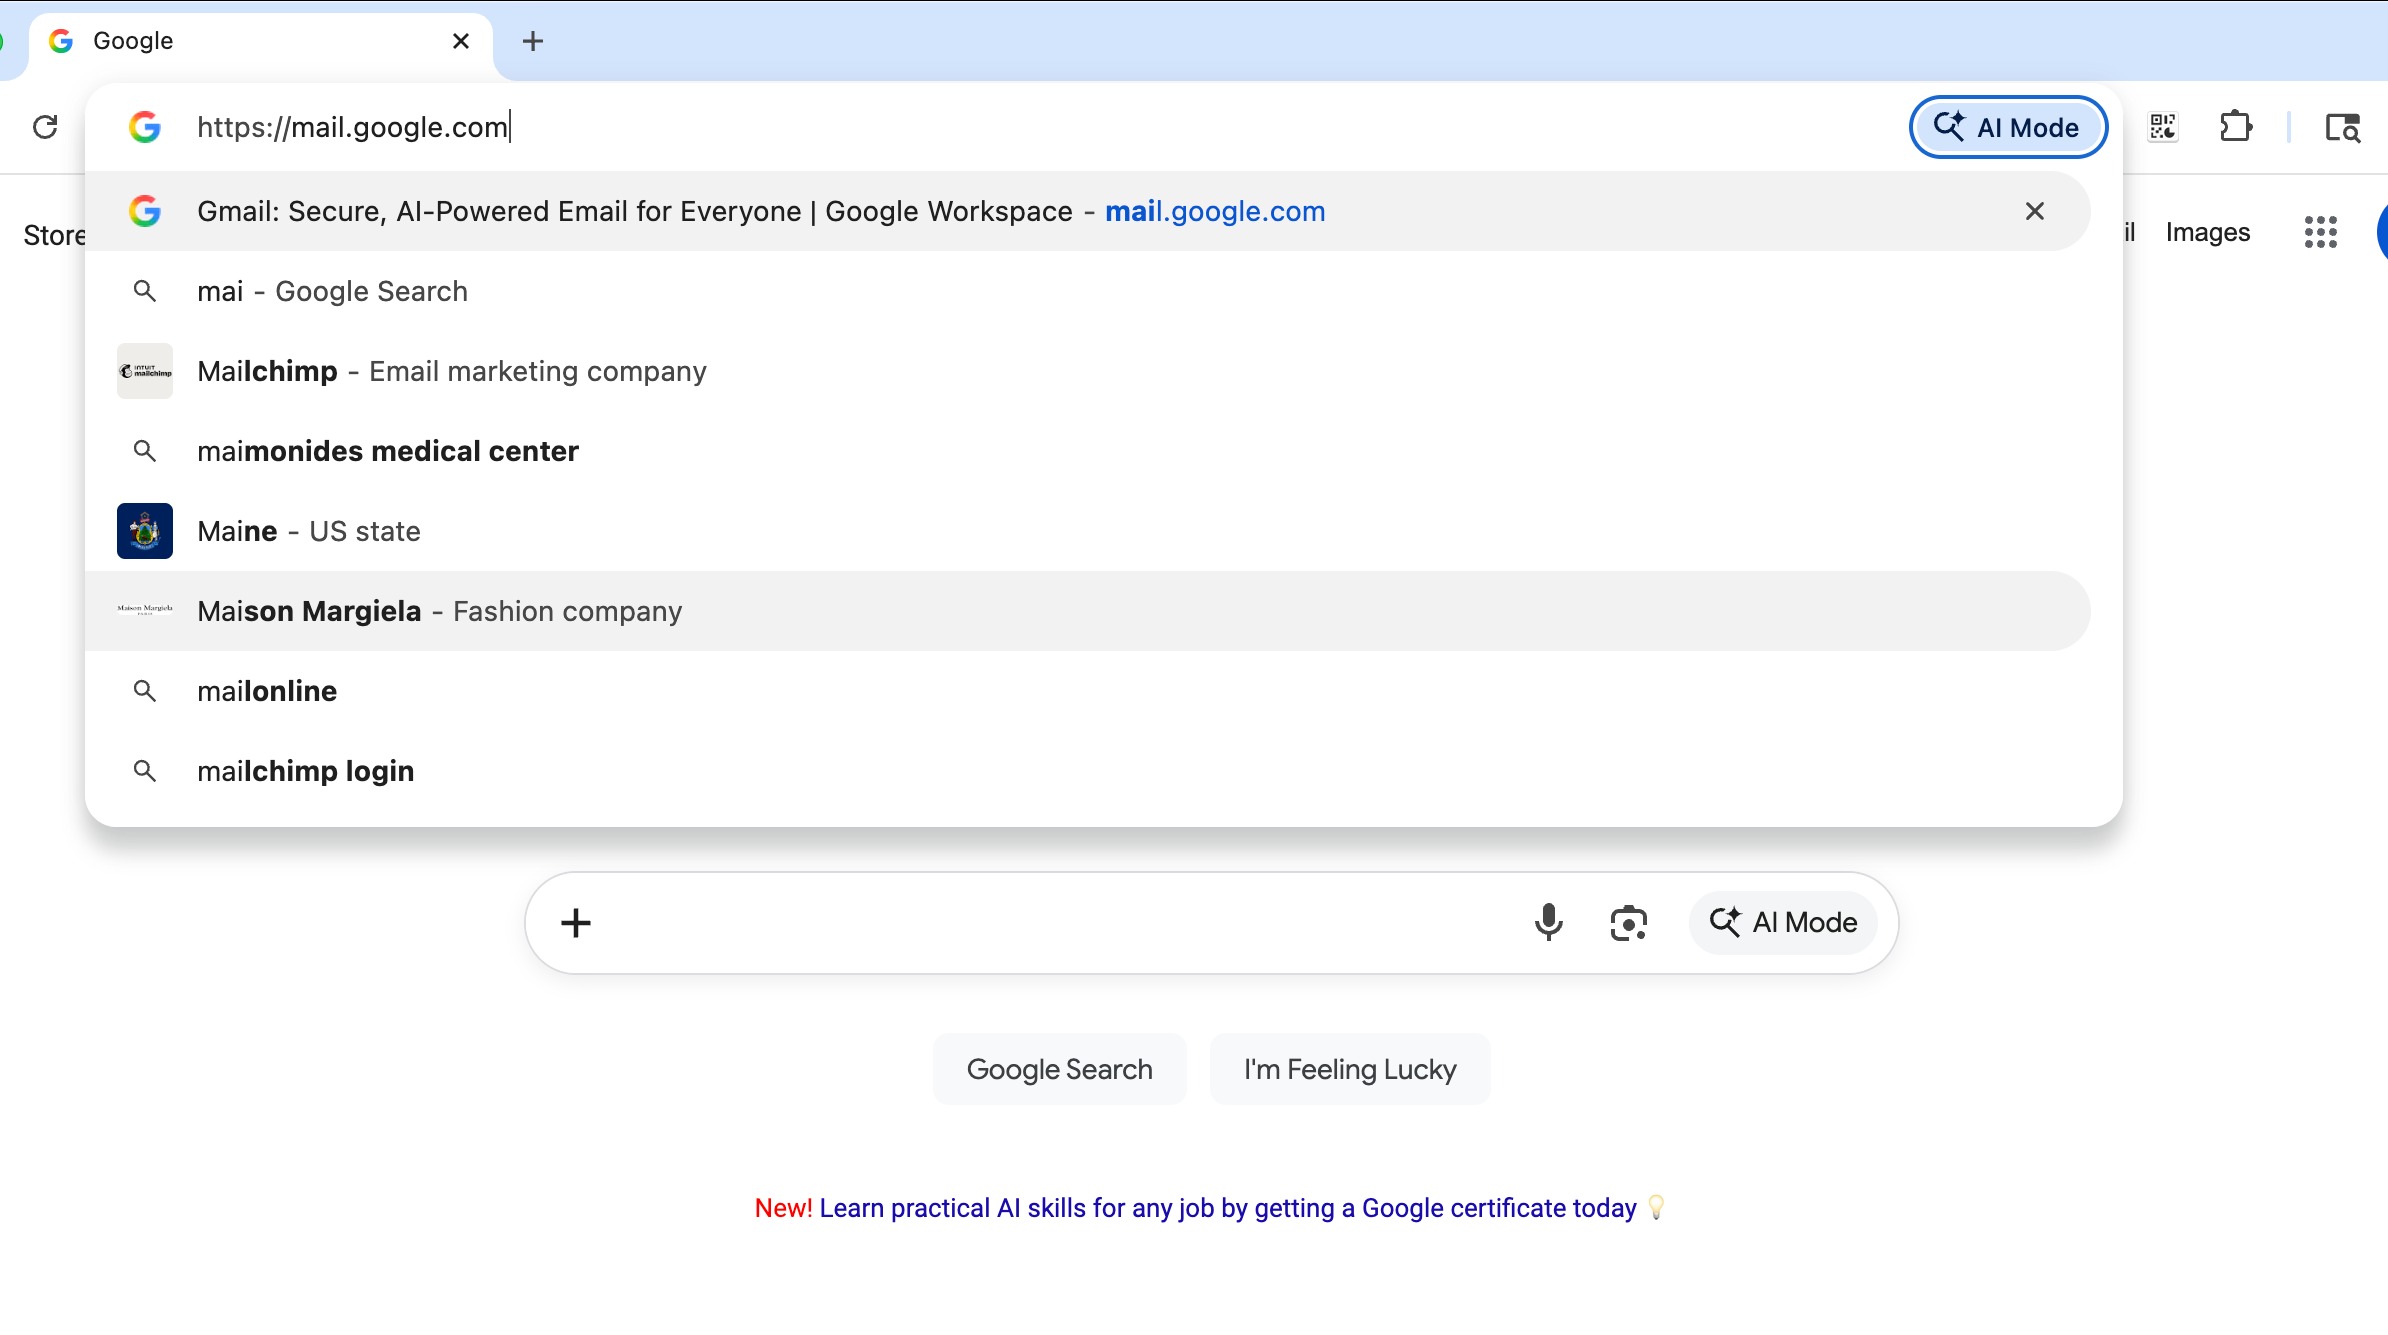Click the Google favicon on the tab
This screenshot has width=2388, height=1335.
[x=61, y=41]
